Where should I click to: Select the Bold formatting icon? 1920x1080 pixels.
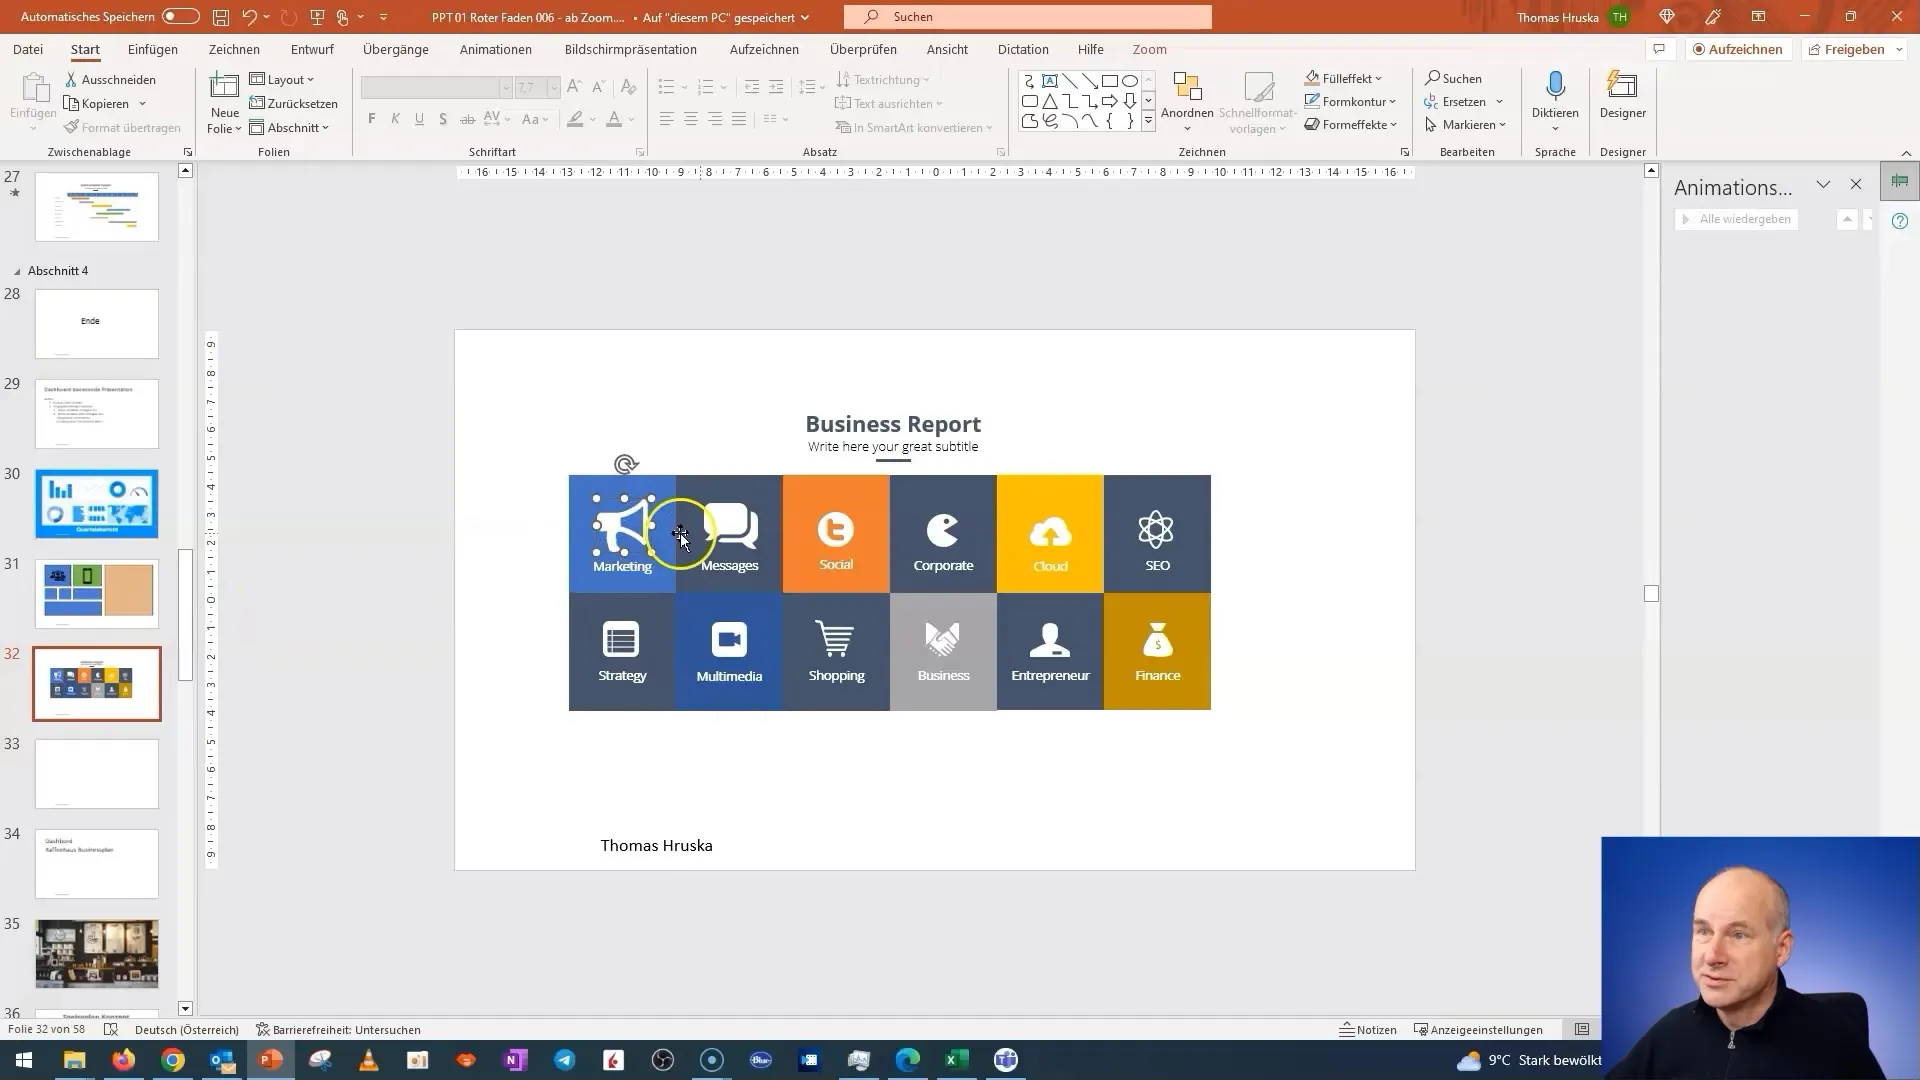pos(372,120)
